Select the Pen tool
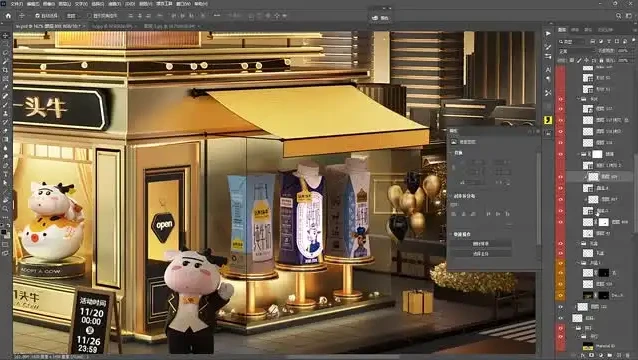Viewport: 638px width, 360px height. click(x=5, y=166)
